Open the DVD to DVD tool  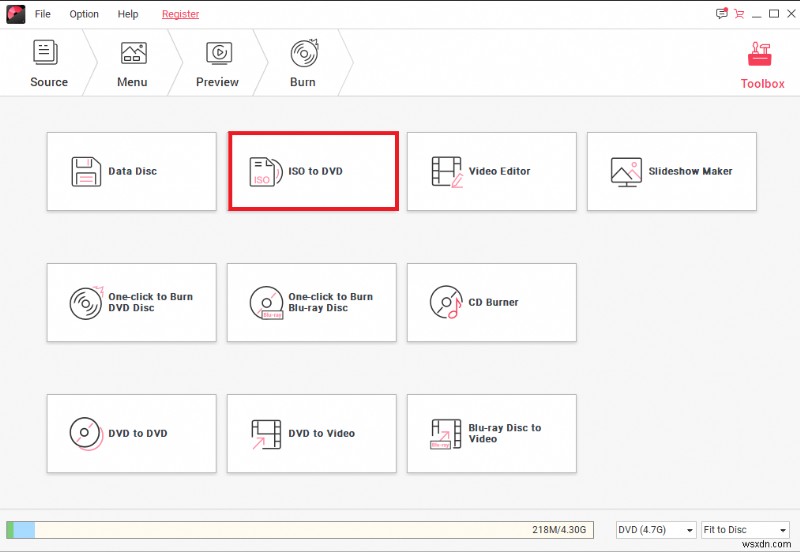132,434
